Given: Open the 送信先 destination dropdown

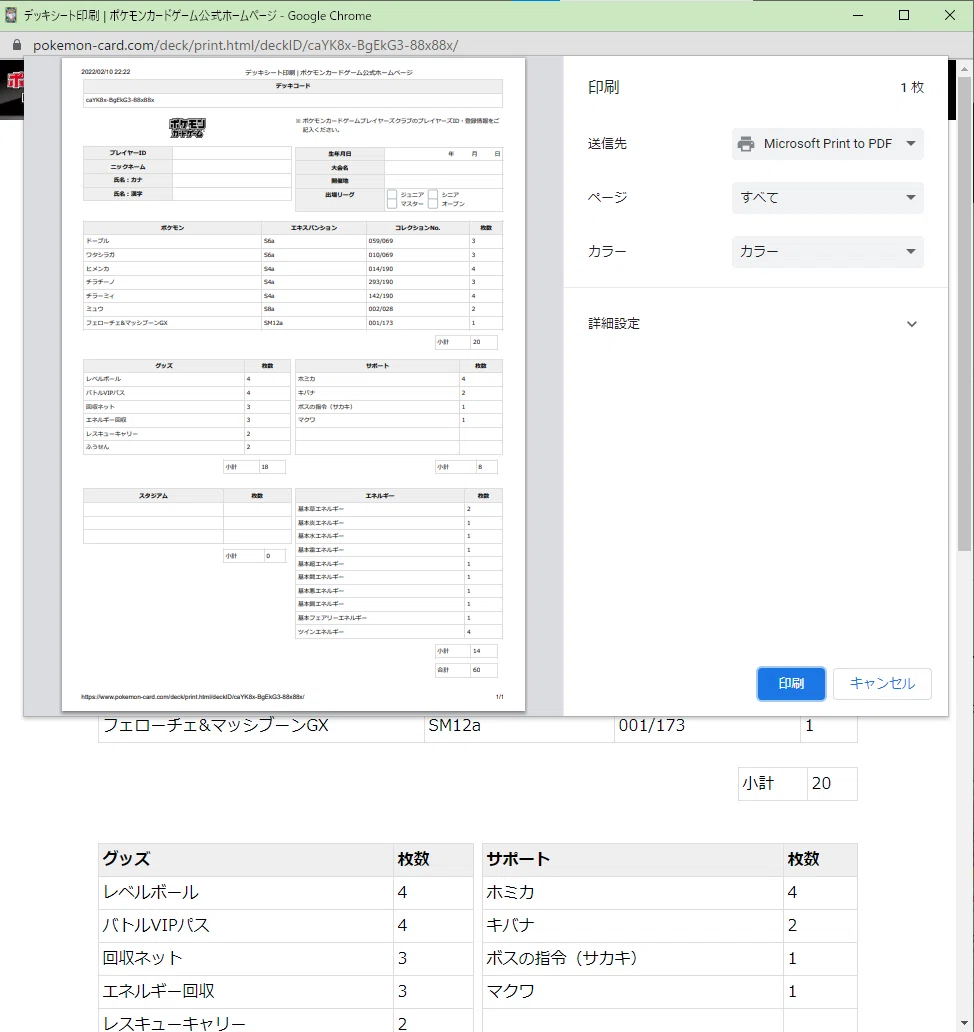Looking at the screenshot, I should coord(827,143).
